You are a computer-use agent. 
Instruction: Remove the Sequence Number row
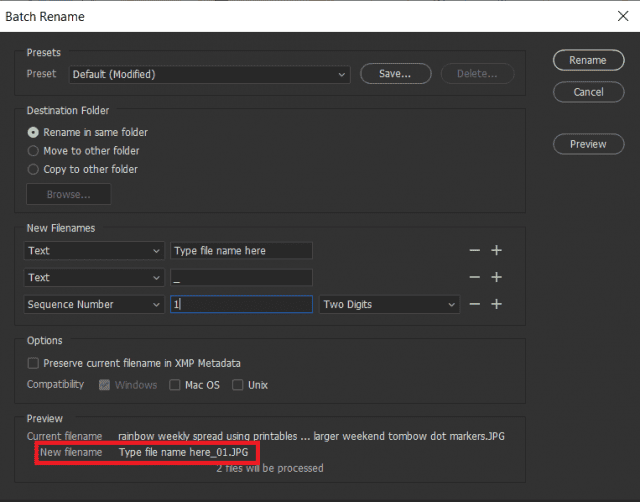coord(474,304)
